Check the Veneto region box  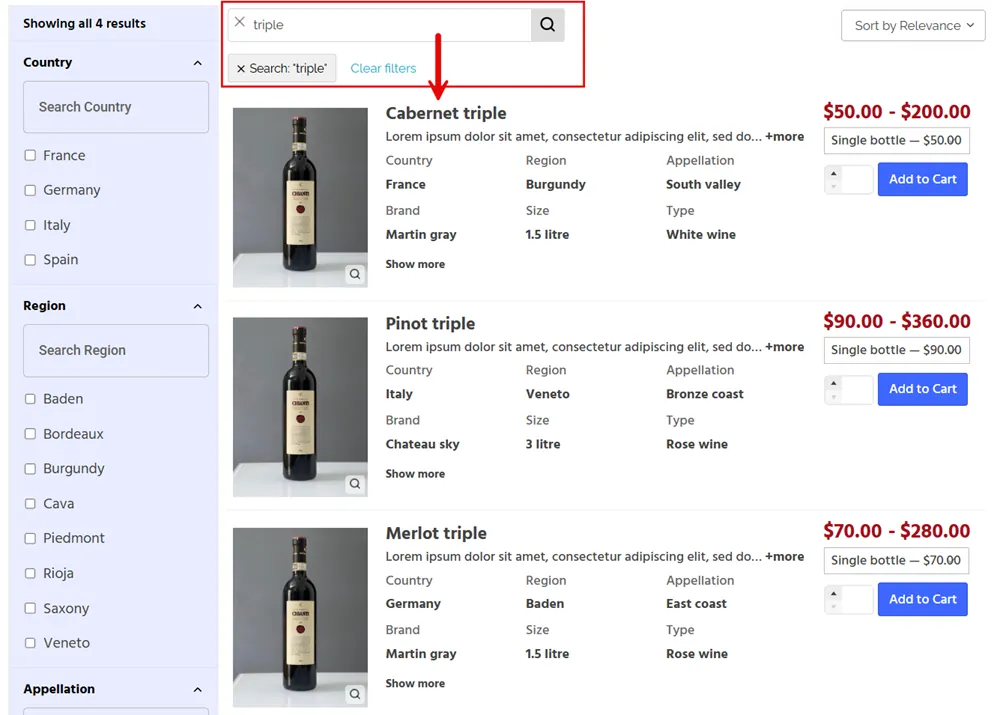[x=30, y=643]
